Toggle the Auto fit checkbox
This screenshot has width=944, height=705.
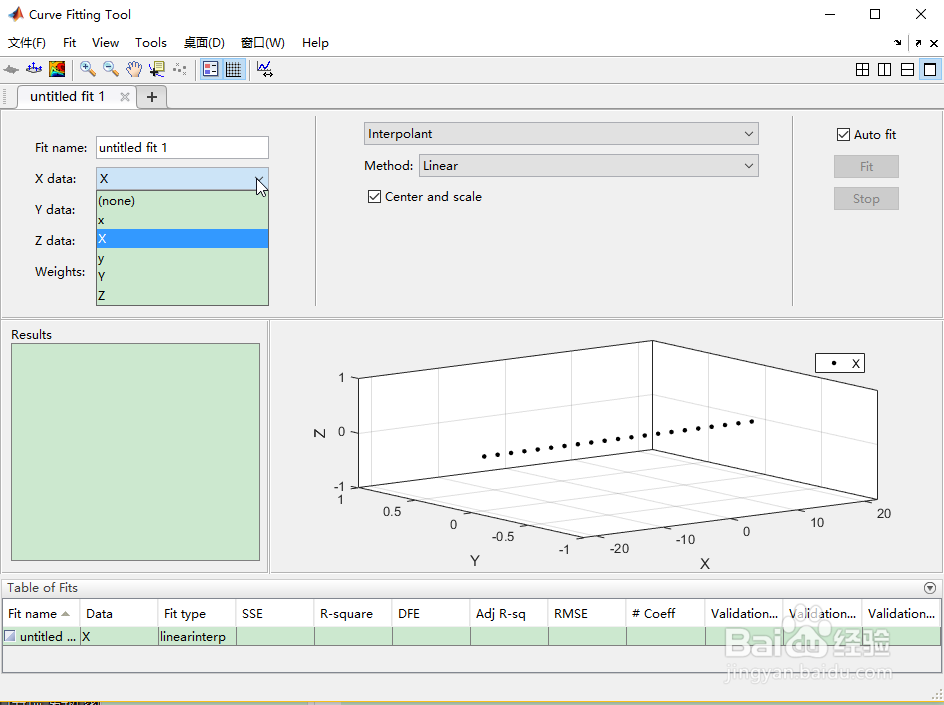tap(843, 135)
